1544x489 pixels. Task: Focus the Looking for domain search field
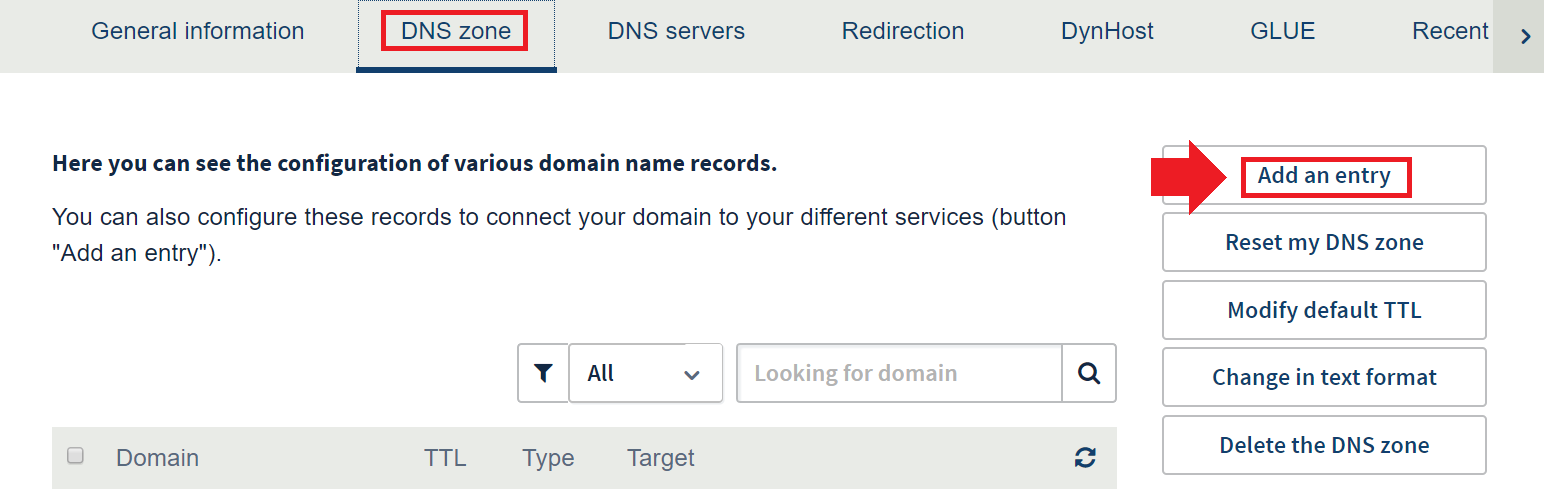click(x=899, y=373)
